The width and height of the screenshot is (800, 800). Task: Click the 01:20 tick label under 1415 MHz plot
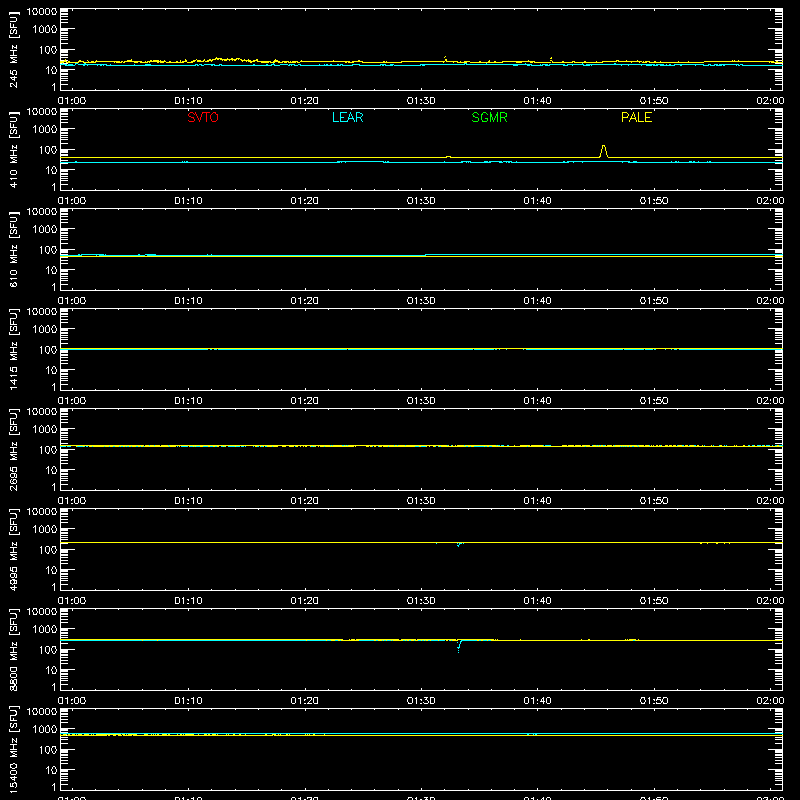point(305,401)
